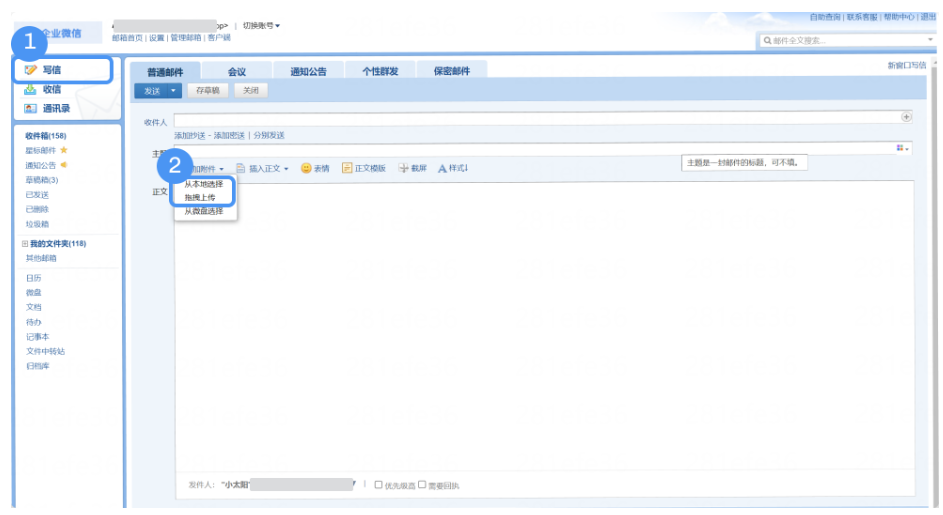Image resolution: width=943 pixels, height=515 pixels.
Task: Check the 需要回执 read receipt checkbox
Action: click(x=421, y=485)
